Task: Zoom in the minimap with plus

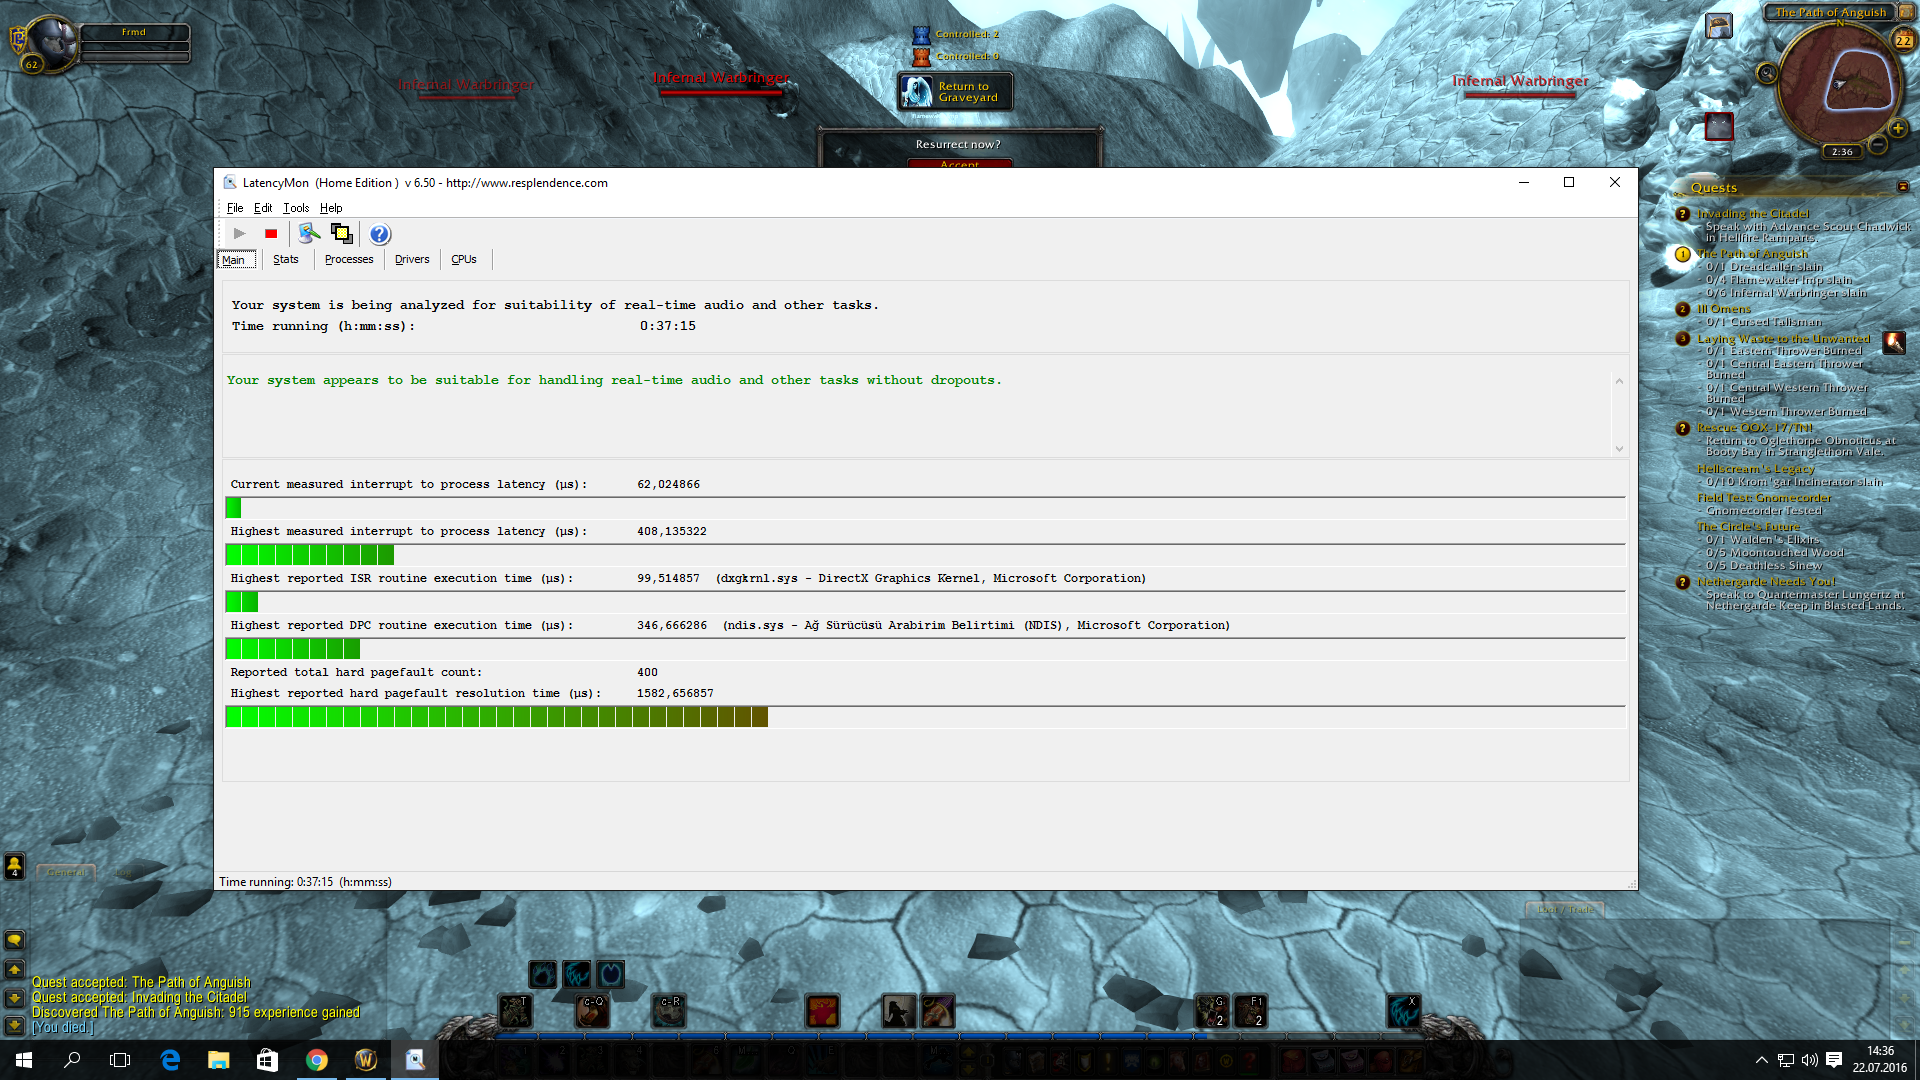Action: 1897,128
